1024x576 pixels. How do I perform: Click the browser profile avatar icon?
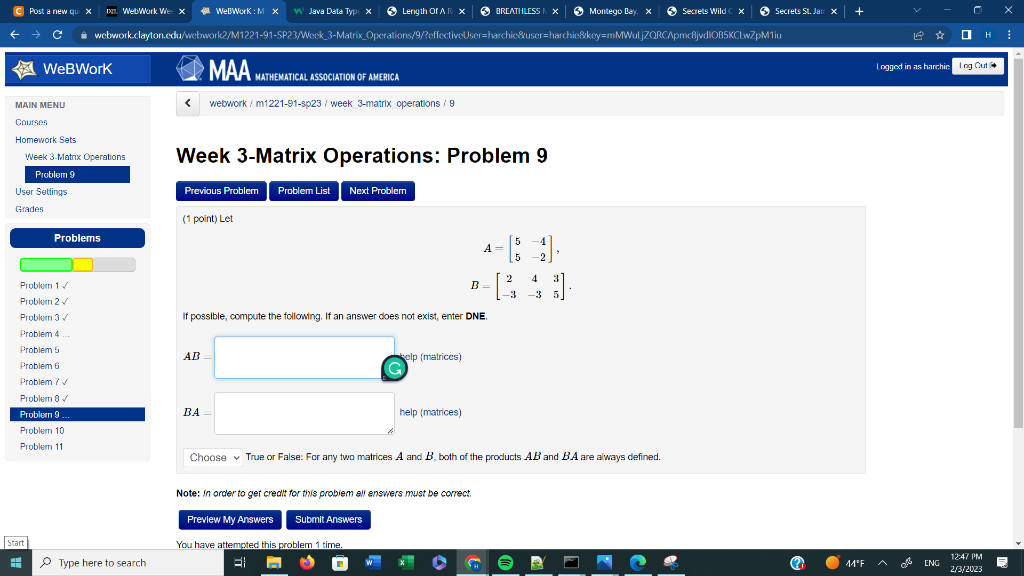pyautogui.click(x=985, y=32)
